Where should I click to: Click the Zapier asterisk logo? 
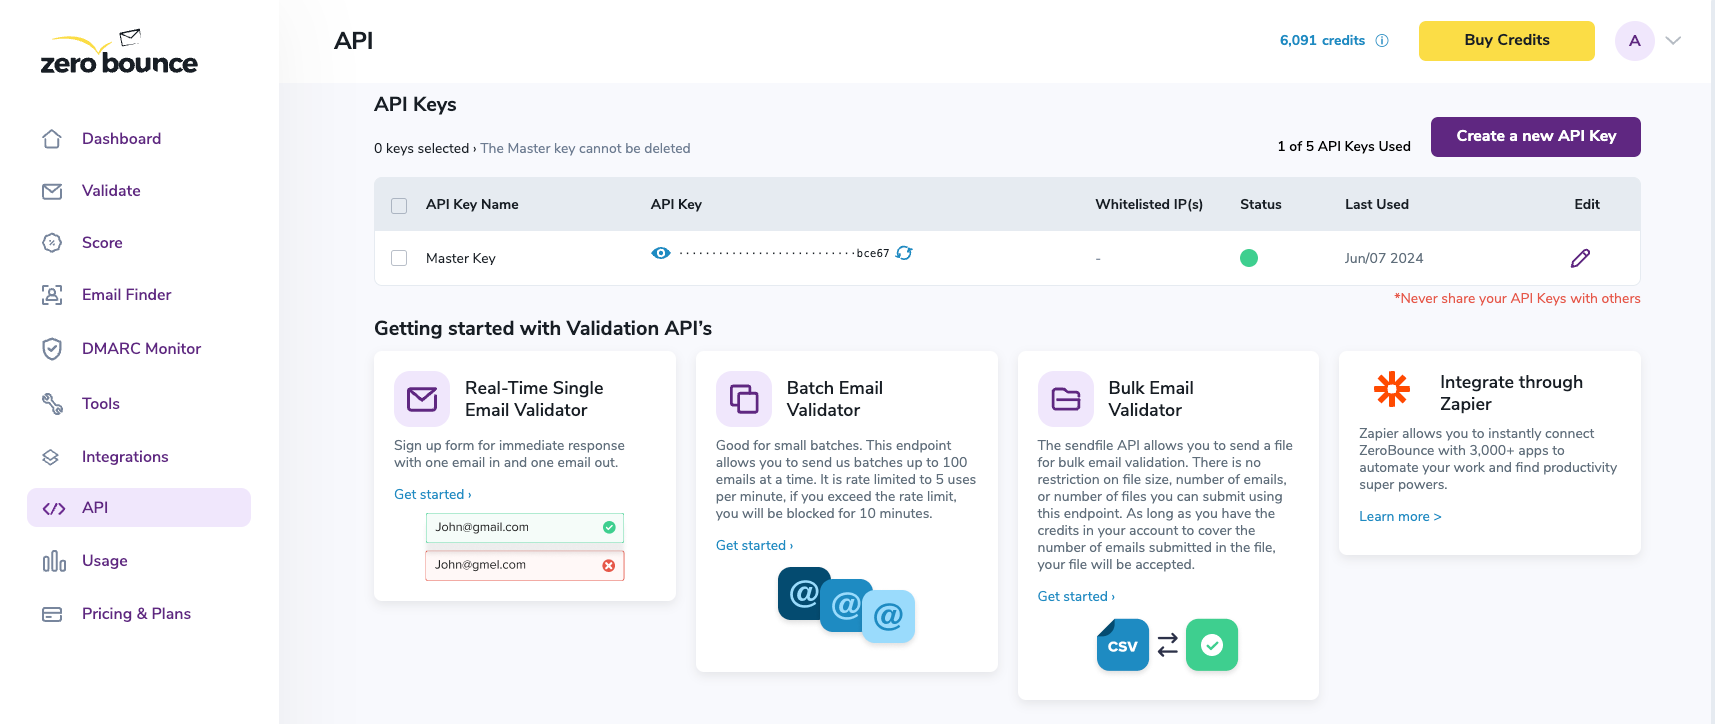point(1392,389)
